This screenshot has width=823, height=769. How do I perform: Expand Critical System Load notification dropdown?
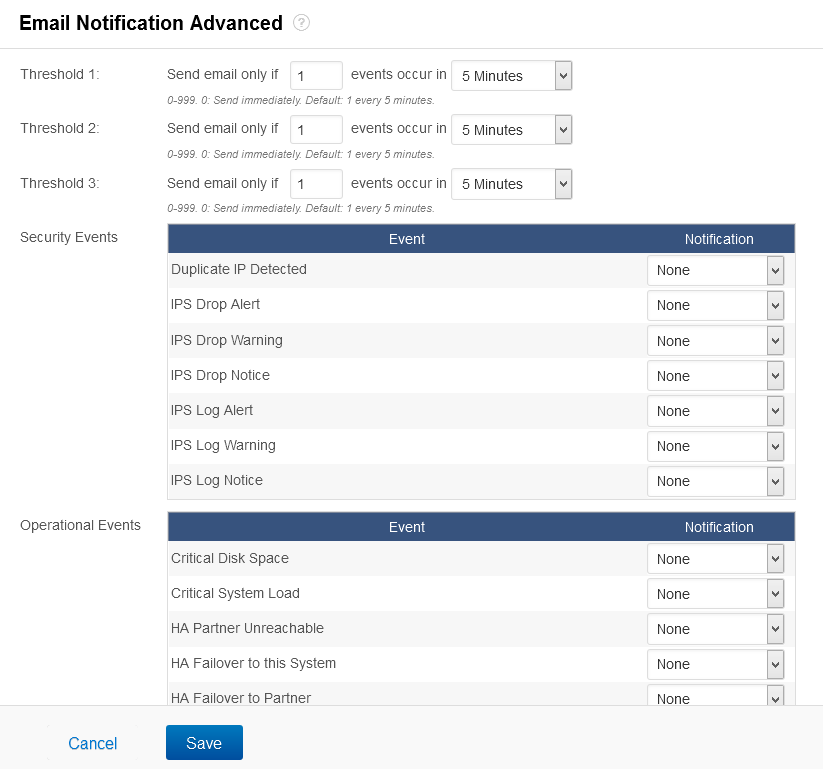(715, 594)
